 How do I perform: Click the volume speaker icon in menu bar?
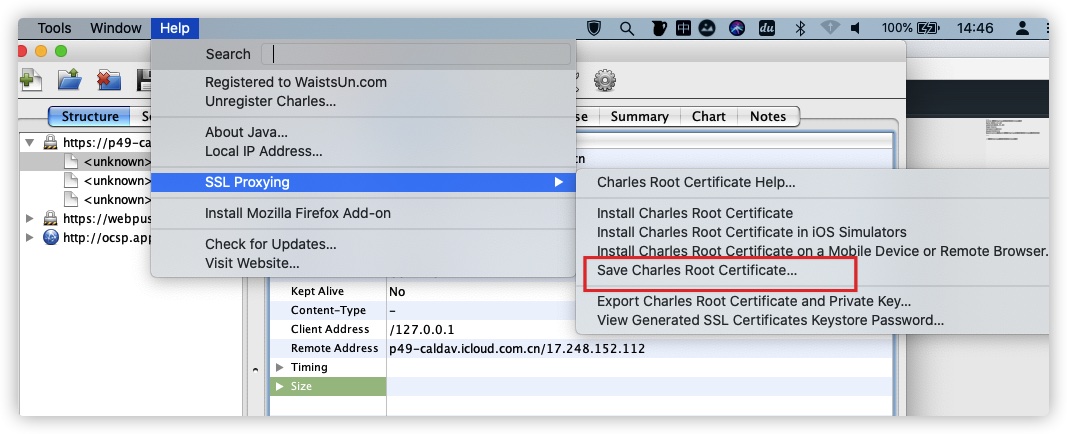[x=856, y=29]
